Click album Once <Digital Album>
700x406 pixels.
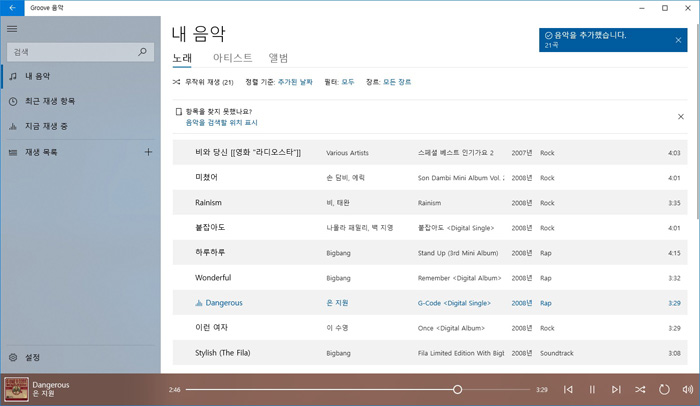[x=451, y=328]
